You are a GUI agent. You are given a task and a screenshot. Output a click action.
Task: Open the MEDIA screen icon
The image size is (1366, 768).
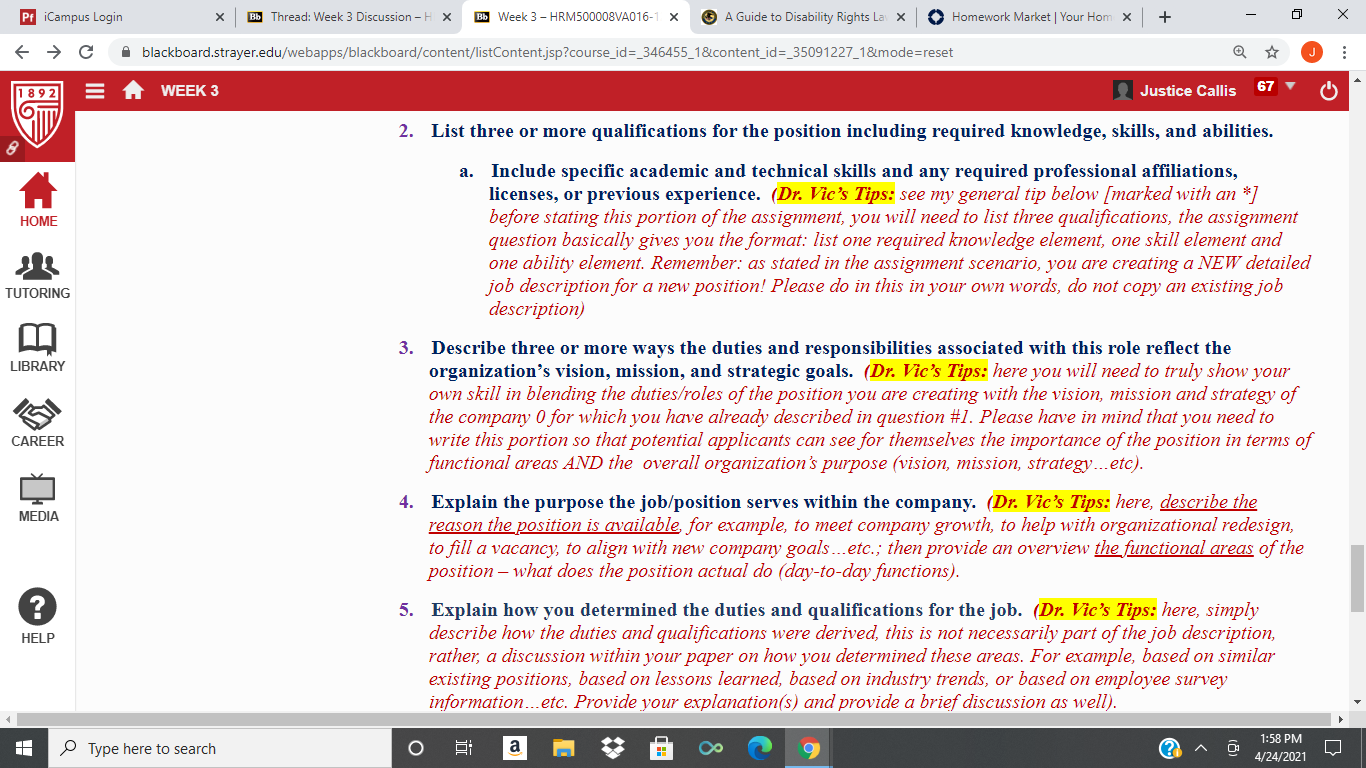tap(38, 498)
